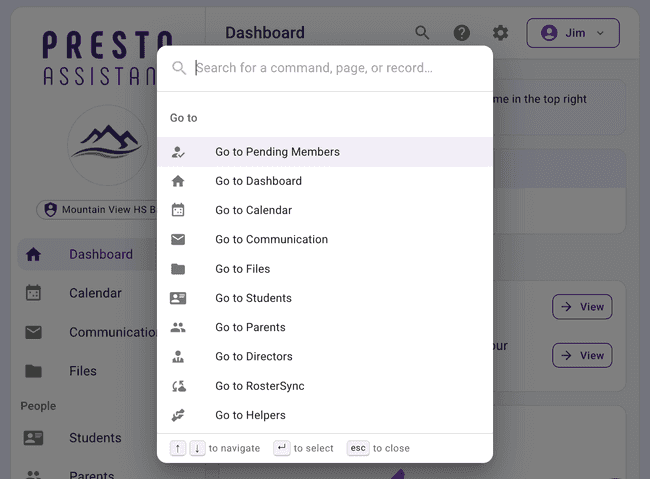Click the Presto Assistant logo
Screen dimensions: 650x479
pos(108,57)
